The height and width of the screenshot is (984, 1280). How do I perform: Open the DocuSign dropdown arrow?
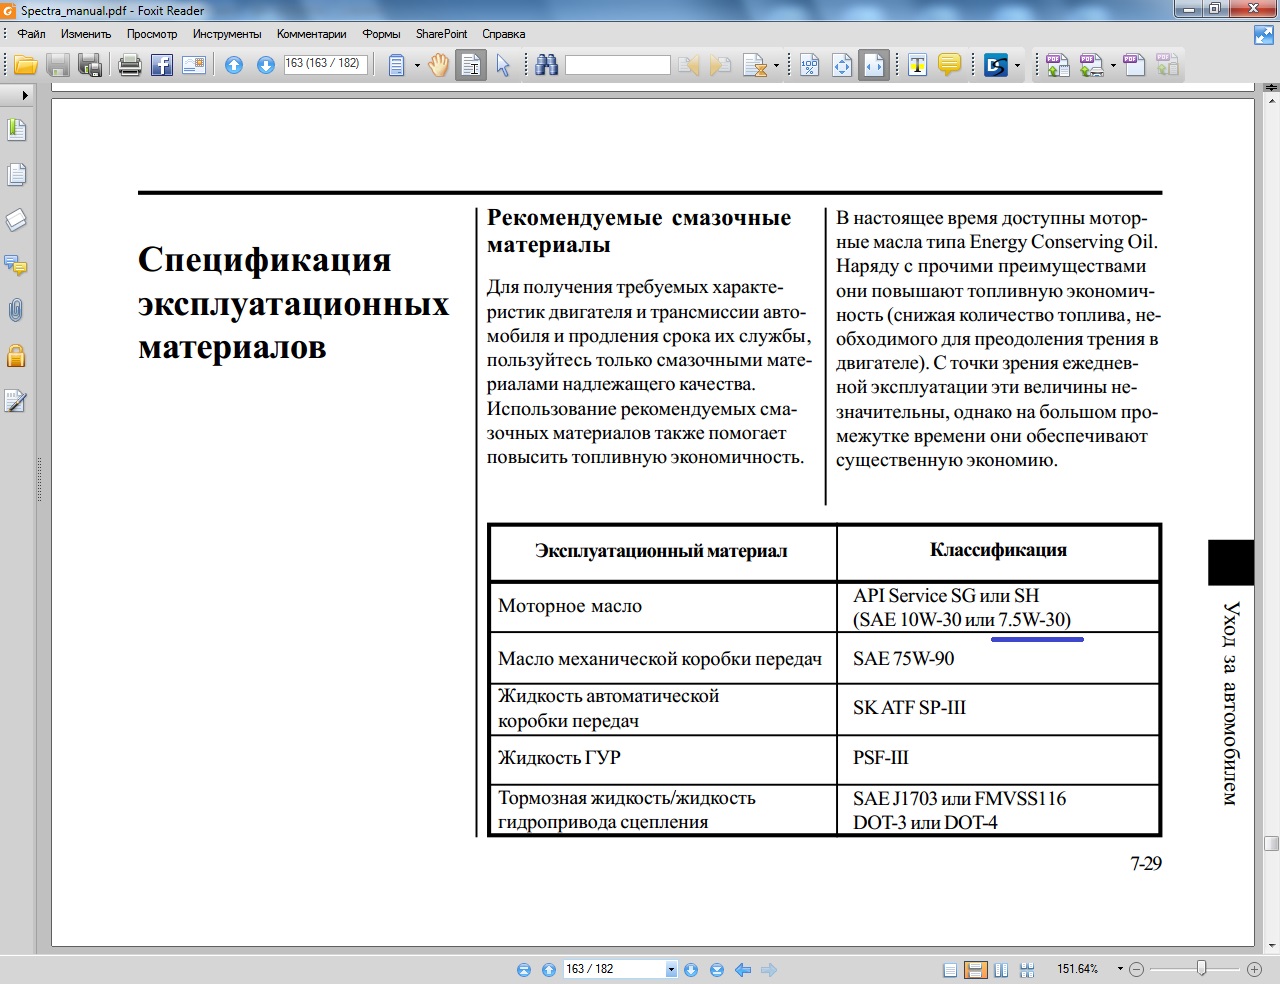tap(1018, 66)
